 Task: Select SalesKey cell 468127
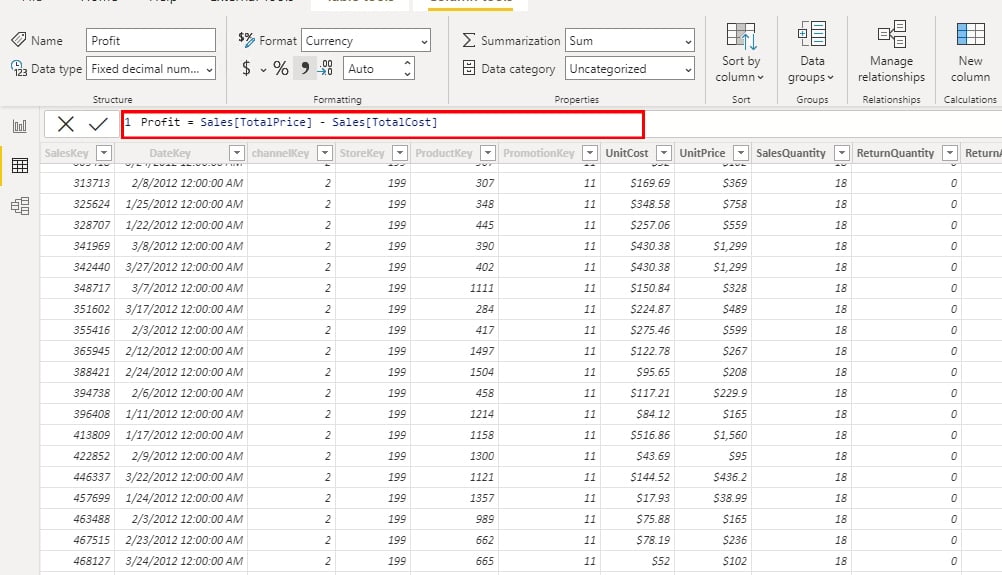[77, 561]
